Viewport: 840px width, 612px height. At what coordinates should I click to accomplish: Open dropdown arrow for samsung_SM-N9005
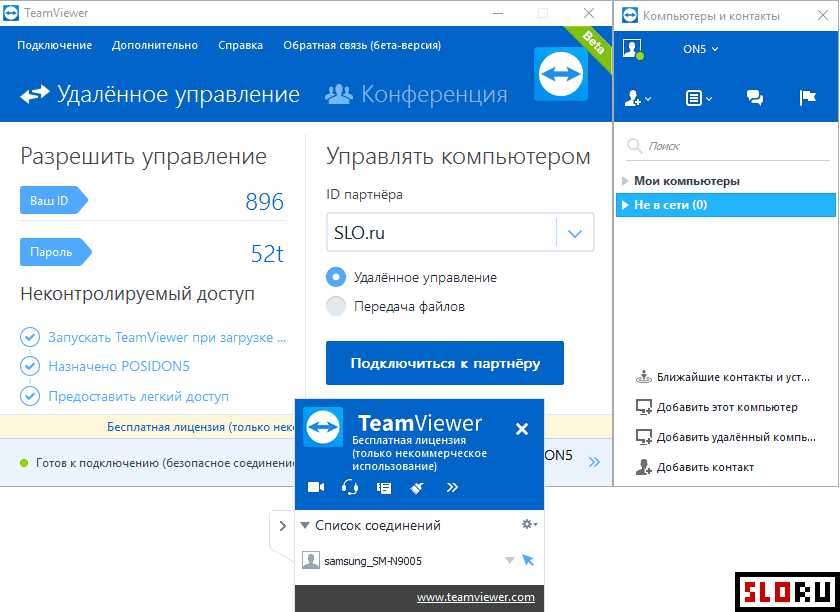[510, 561]
